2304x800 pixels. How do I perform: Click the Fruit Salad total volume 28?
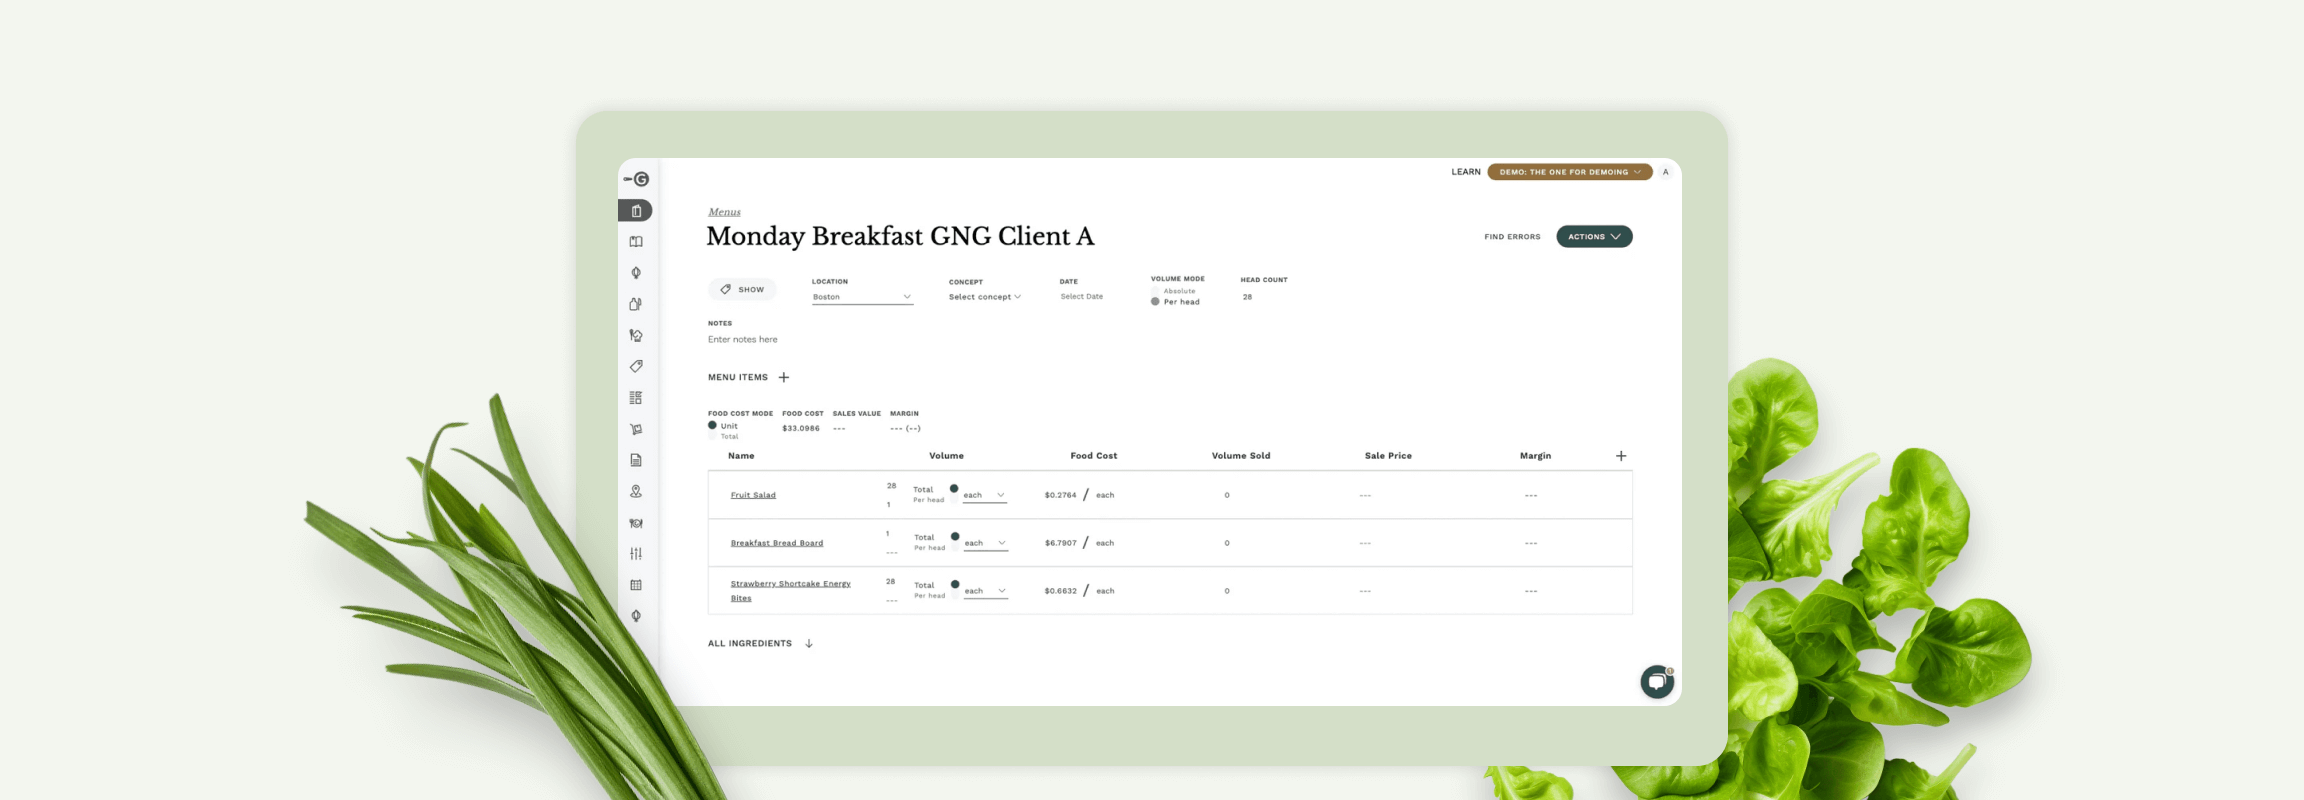(x=891, y=486)
